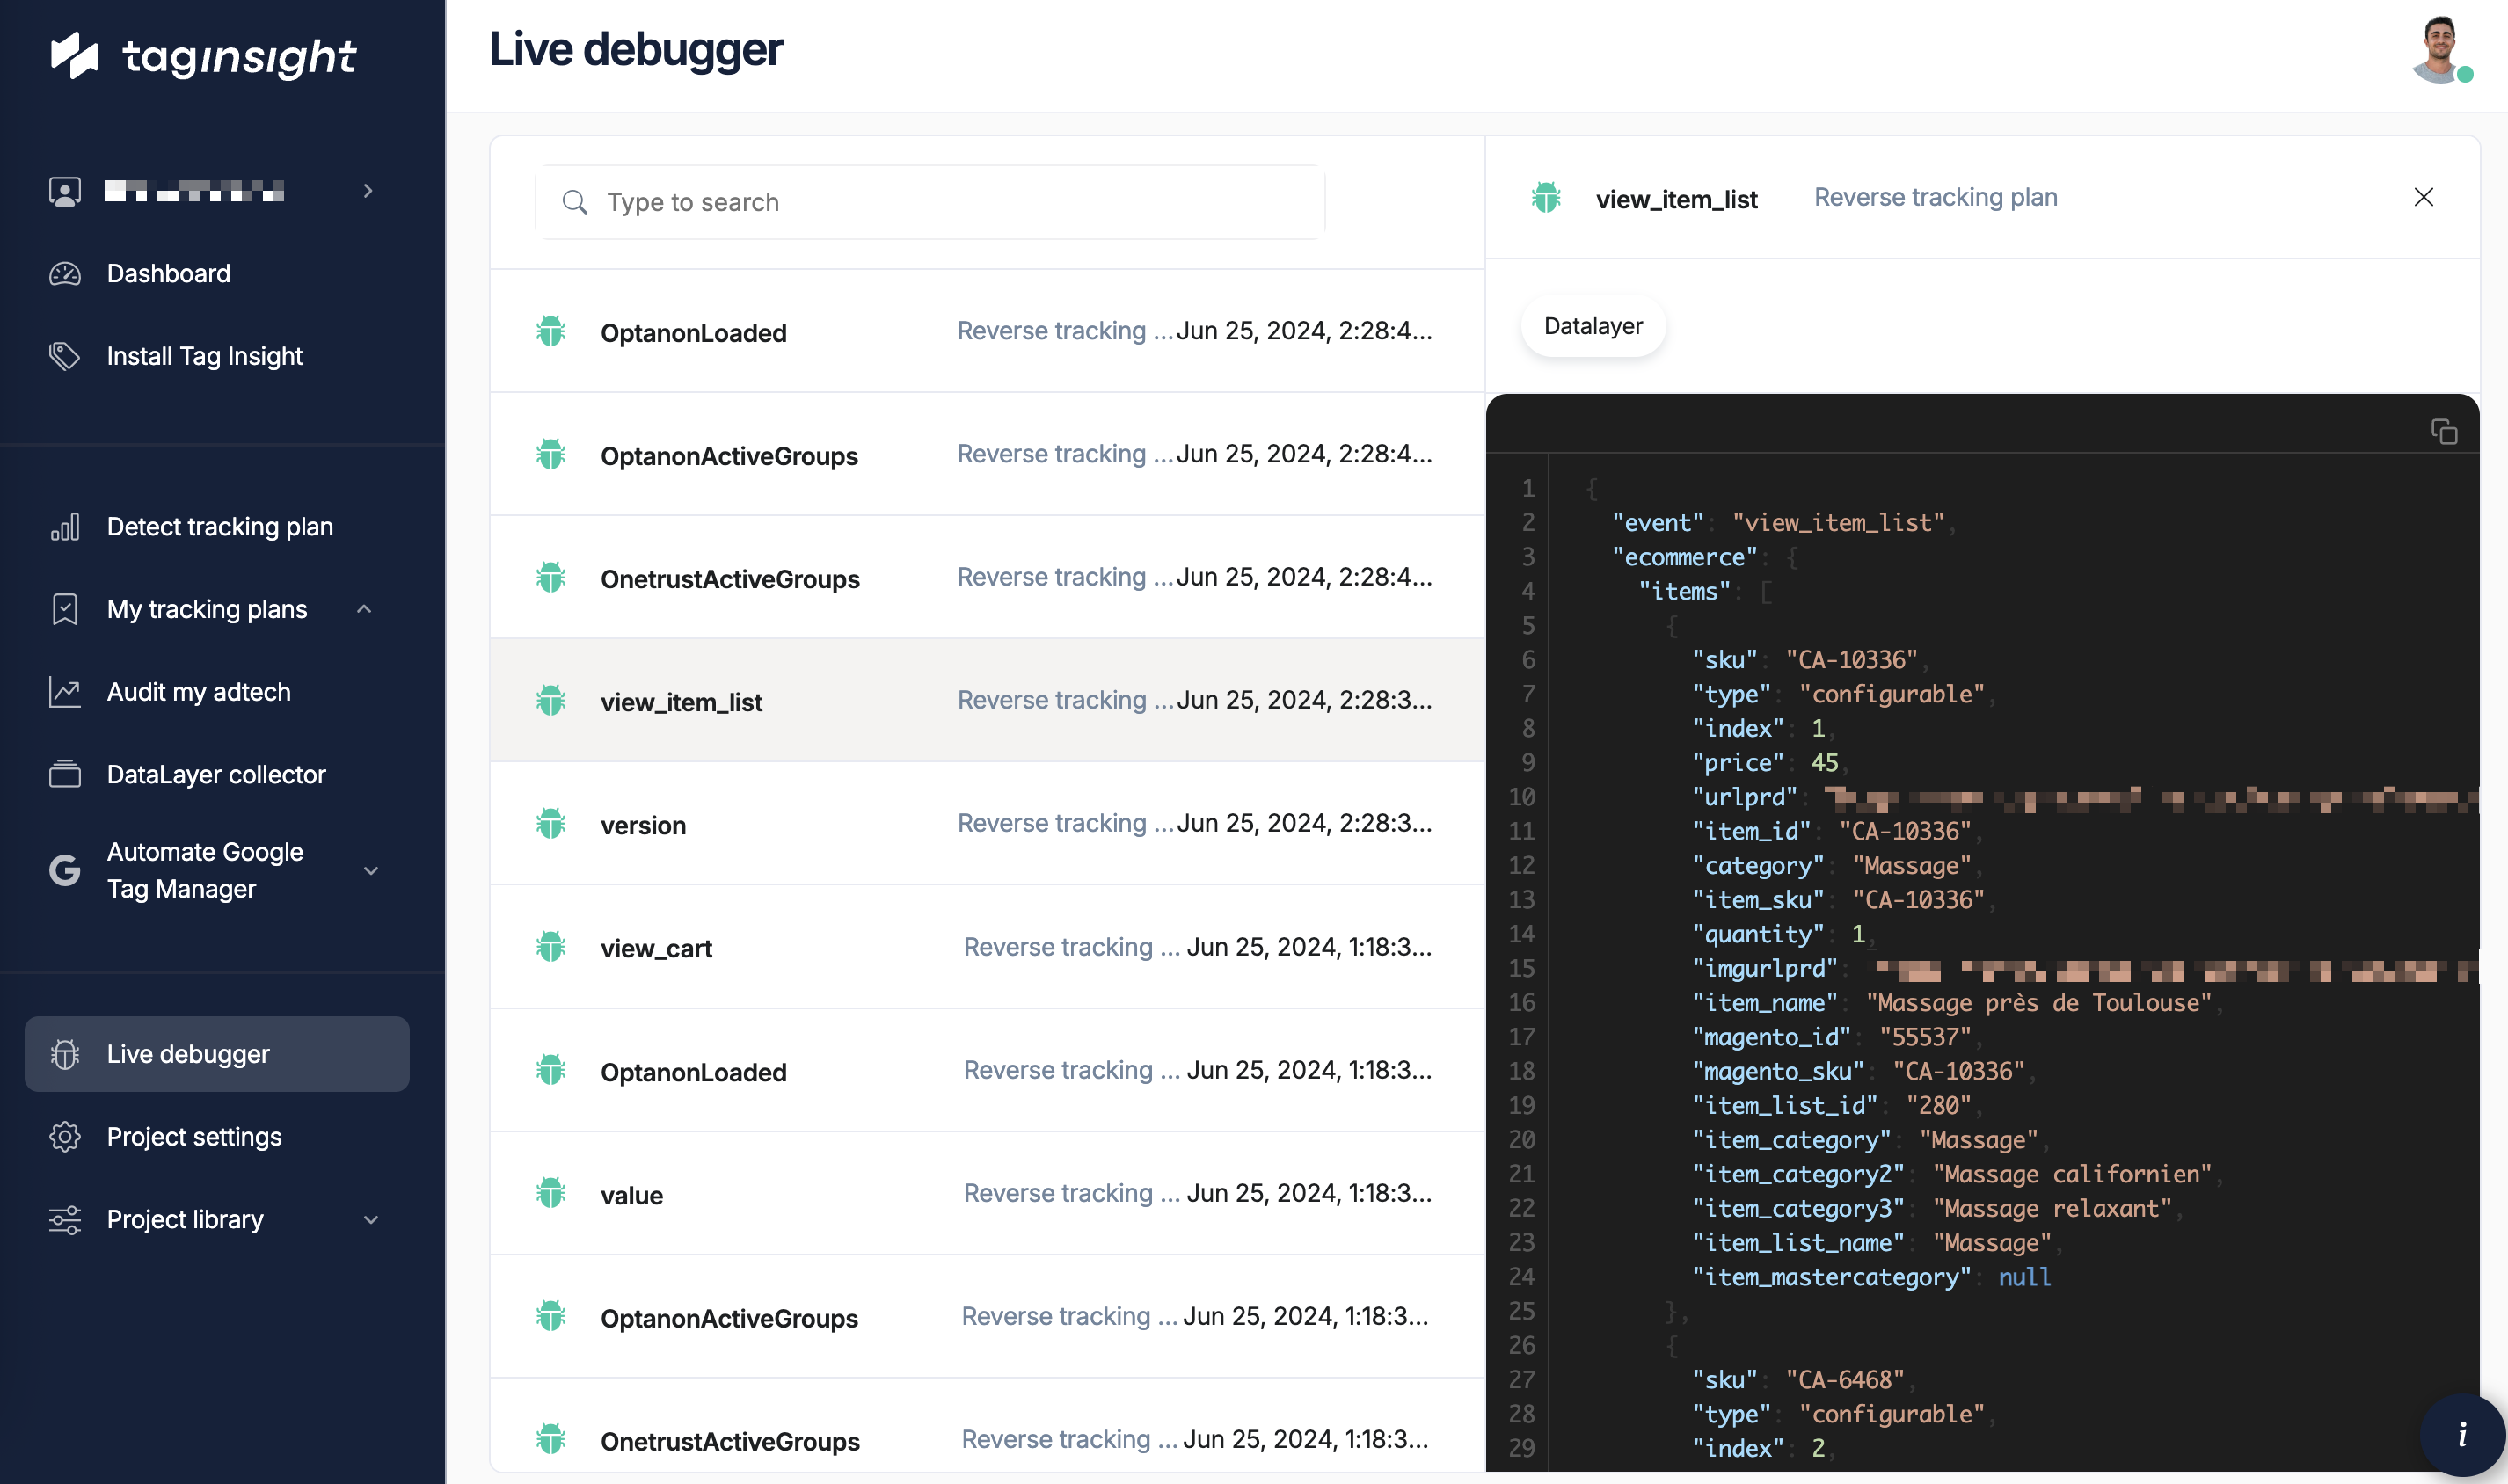Open the account switcher chevron
2508x1484 pixels.
point(369,191)
